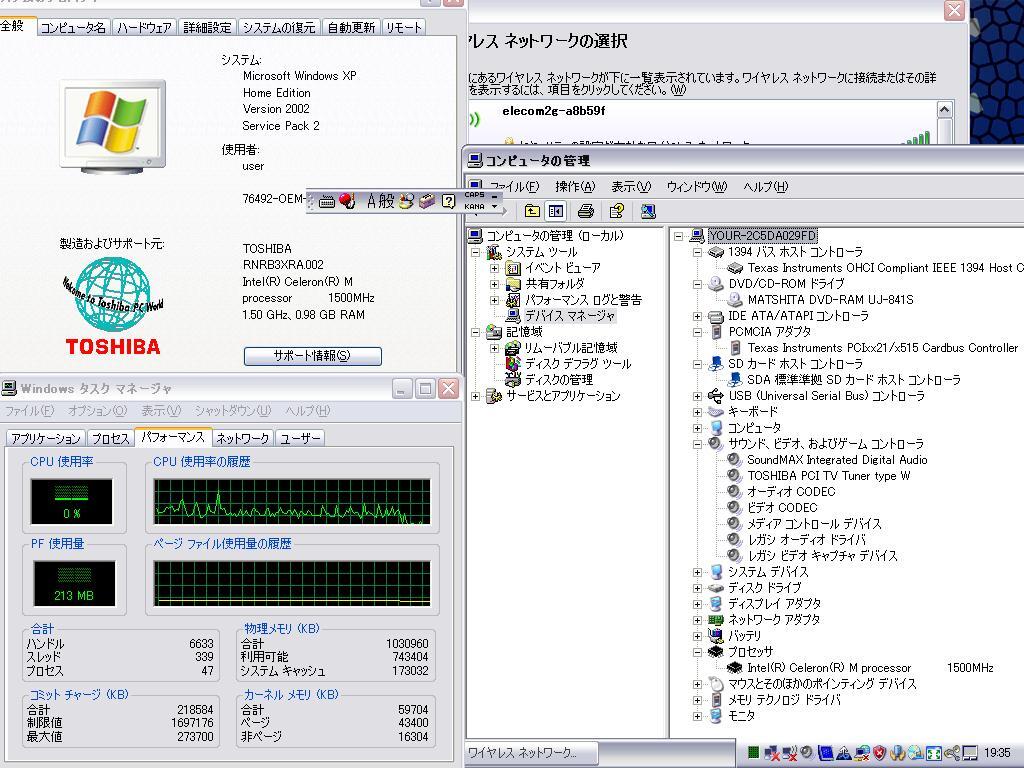Click the show/hide console tree toolbar icon
Screen dimensions: 1024x768
tap(555, 211)
